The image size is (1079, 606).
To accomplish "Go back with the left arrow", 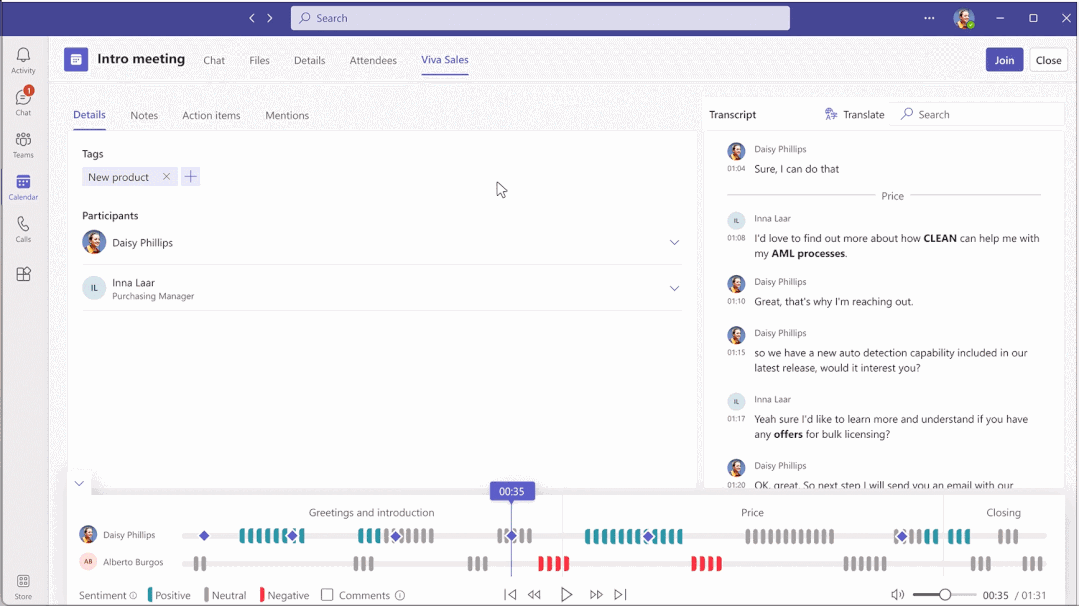I will click(252, 18).
